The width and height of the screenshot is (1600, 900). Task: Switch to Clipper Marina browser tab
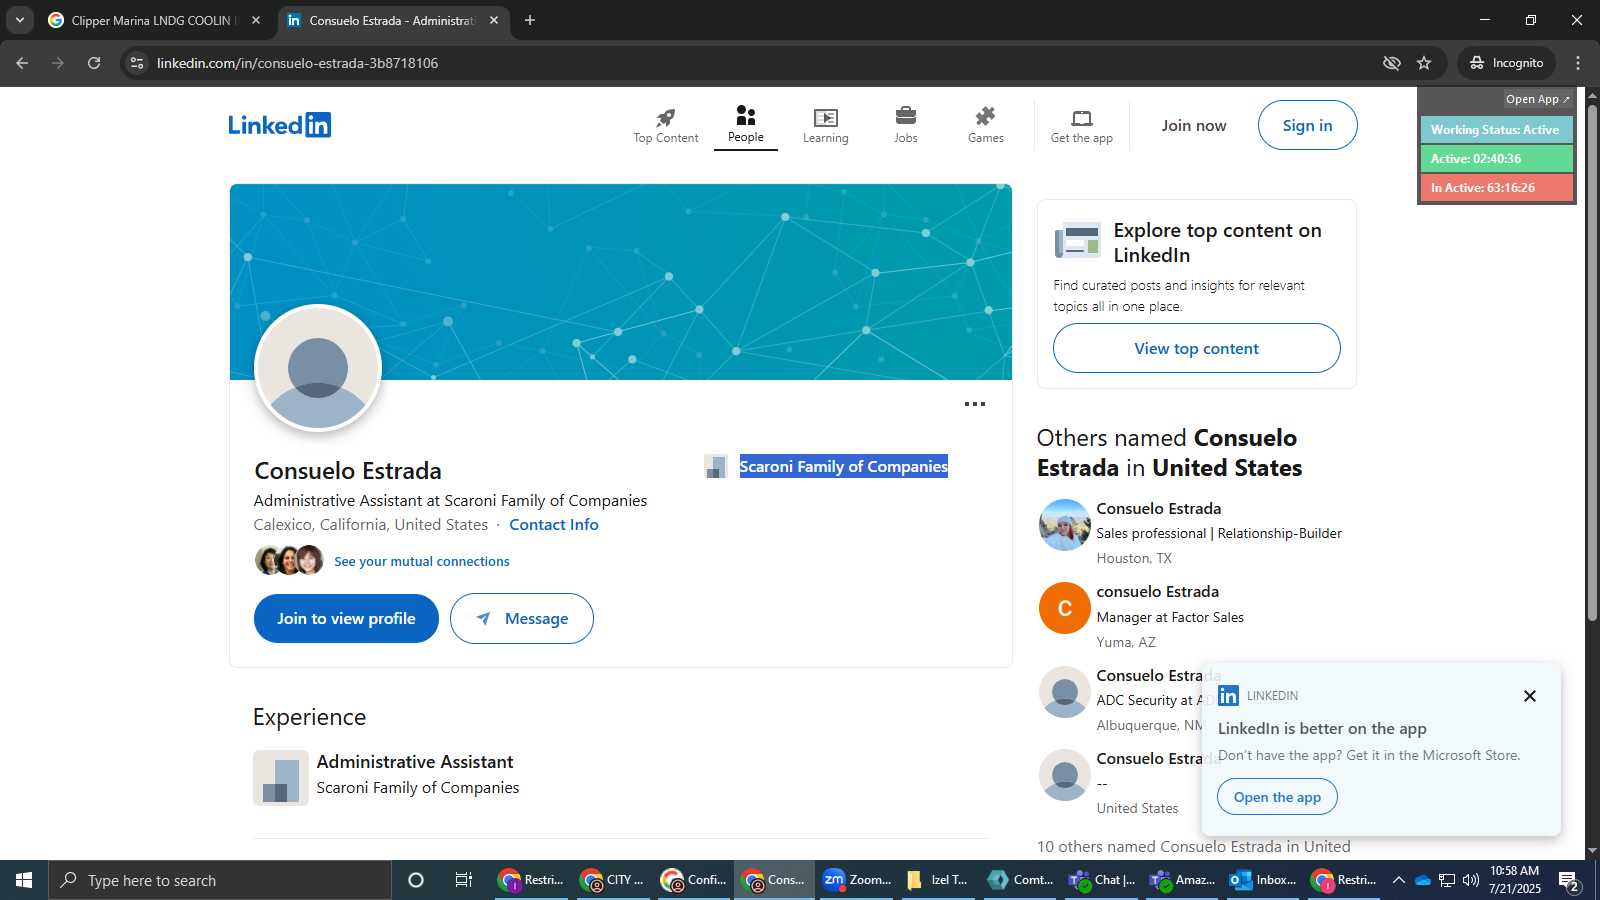click(x=155, y=20)
